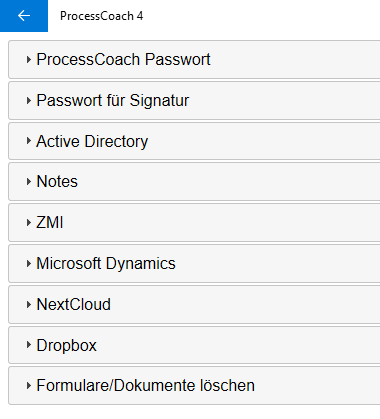Select the ProcessCoach Passwort heading text
This screenshot has height=419, width=380.
pyautogui.click(x=123, y=60)
